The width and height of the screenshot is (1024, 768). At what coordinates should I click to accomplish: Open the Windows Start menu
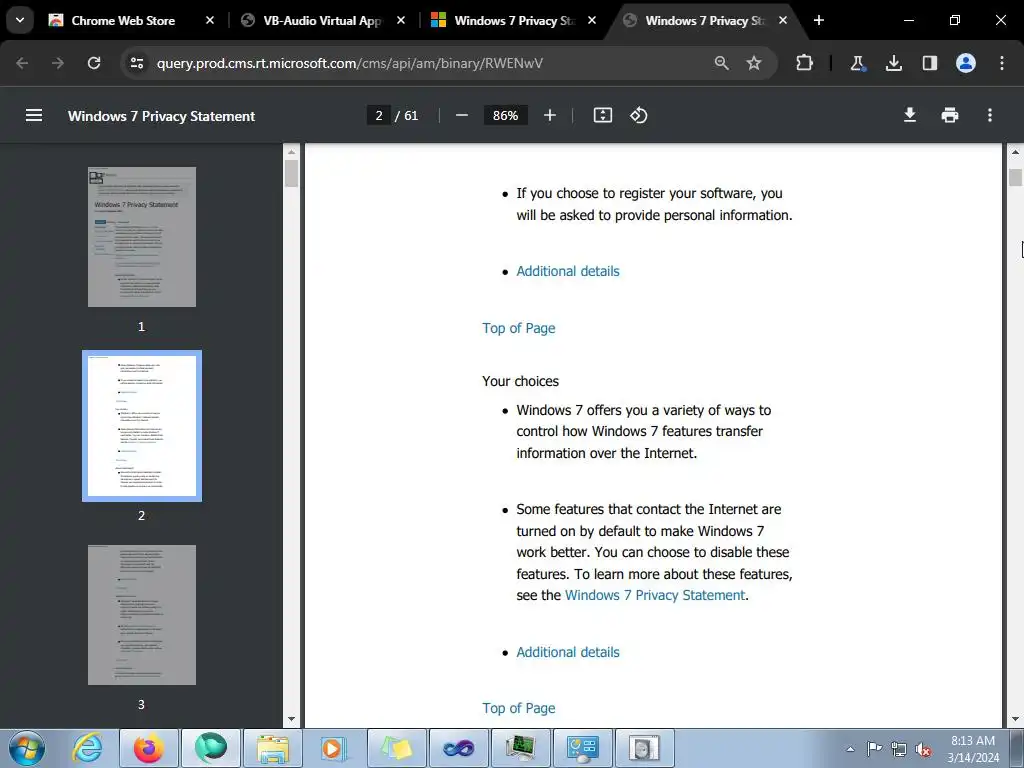click(x=27, y=748)
